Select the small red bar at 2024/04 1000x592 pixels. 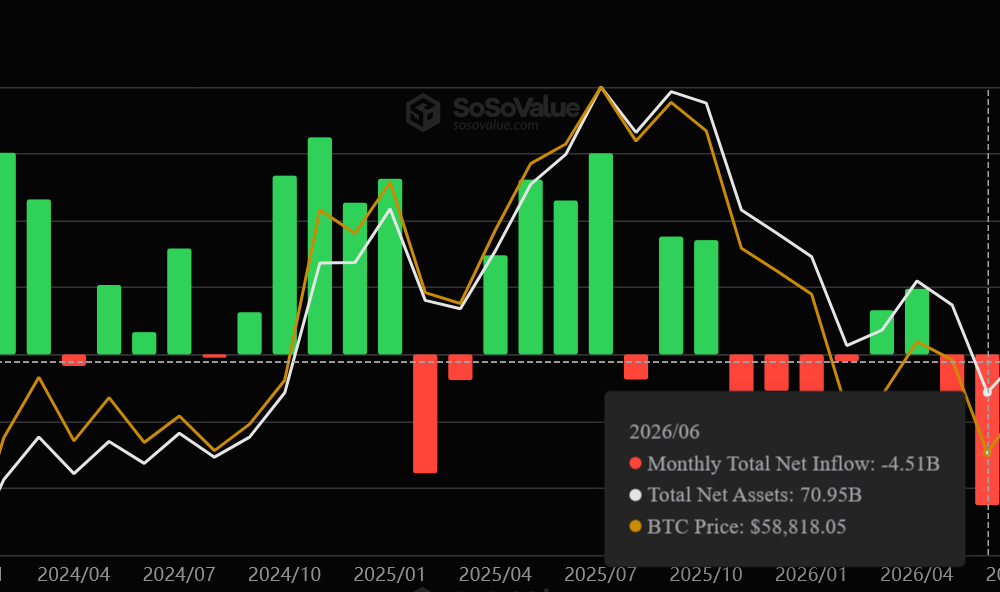tap(74, 360)
